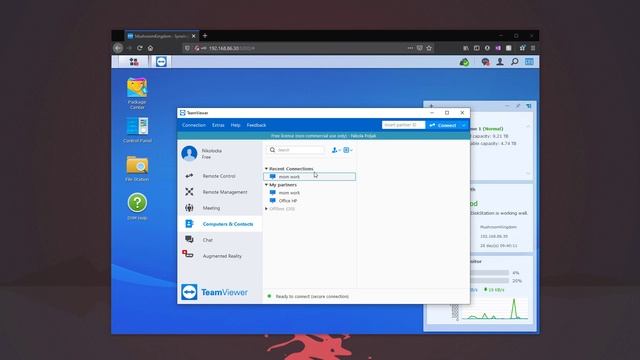Click green cloud status icon in DSM bar
640x360 pixels.
(x=464, y=62)
